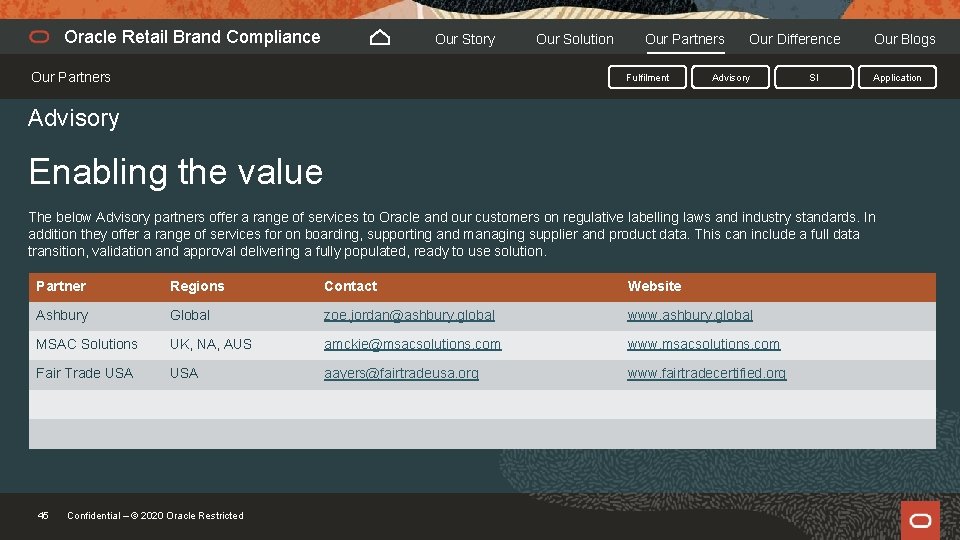This screenshot has width=960, height=540.
Task: Select the Our Partners navigation tab
Action: point(684,39)
